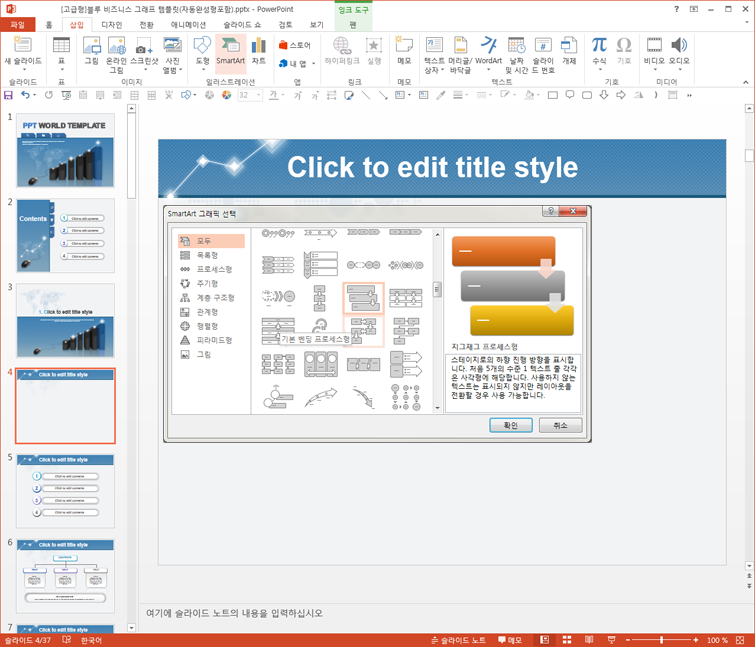Image resolution: width=755 pixels, height=647 pixels.
Task: Open the Slide Show (슬라이드 쇼) tab
Action: tap(242, 25)
